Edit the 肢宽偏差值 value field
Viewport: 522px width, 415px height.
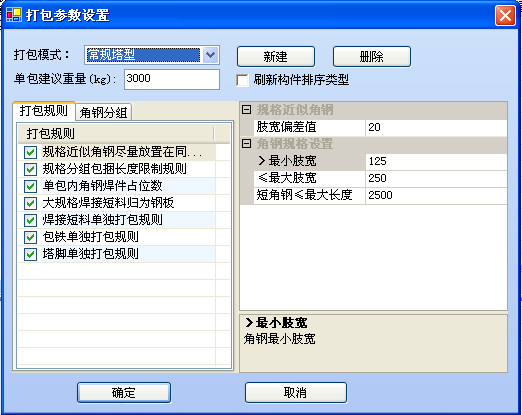pos(436,127)
